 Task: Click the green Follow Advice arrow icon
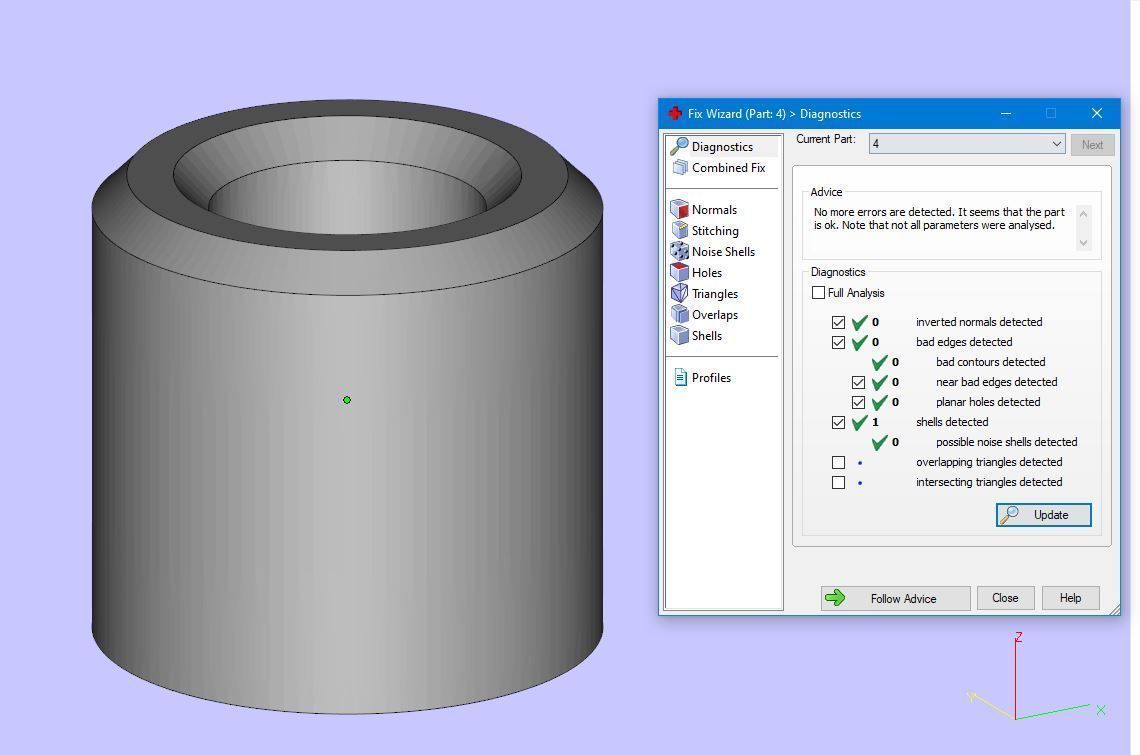pyautogui.click(x=835, y=598)
